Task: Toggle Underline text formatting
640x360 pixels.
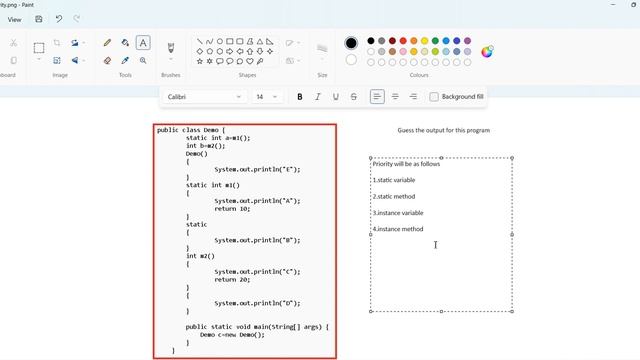Action: pos(336,97)
